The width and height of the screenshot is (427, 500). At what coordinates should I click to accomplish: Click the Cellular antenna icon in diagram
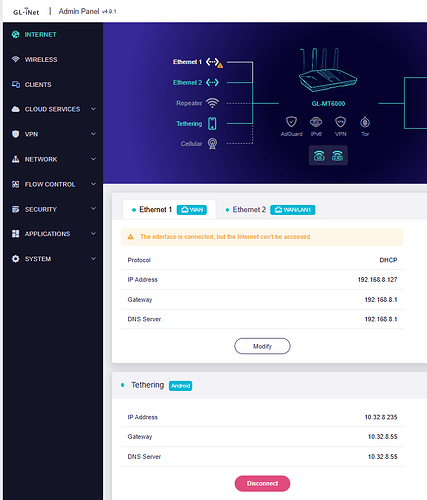212,144
